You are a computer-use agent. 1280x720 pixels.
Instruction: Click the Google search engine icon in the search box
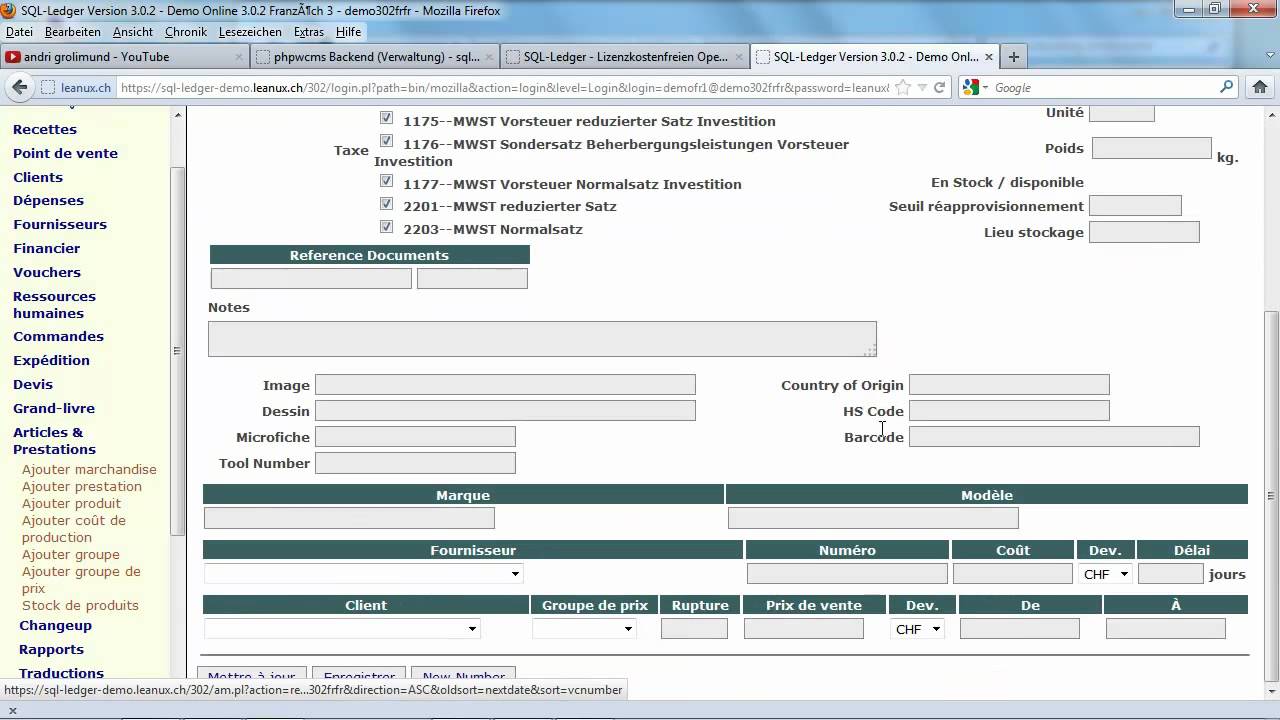970,87
